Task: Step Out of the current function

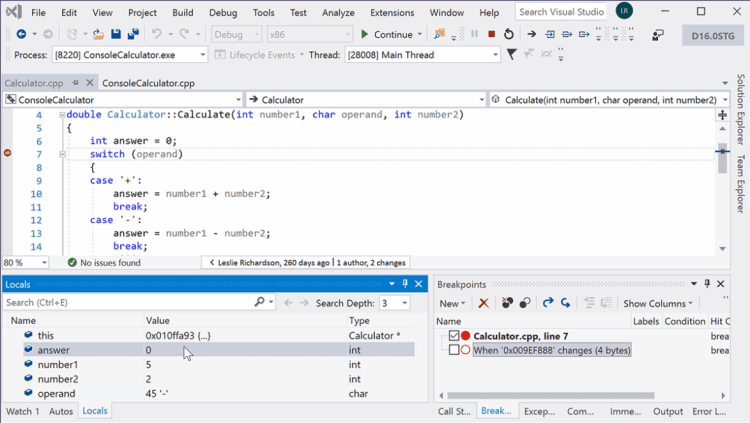Action: 584,34
